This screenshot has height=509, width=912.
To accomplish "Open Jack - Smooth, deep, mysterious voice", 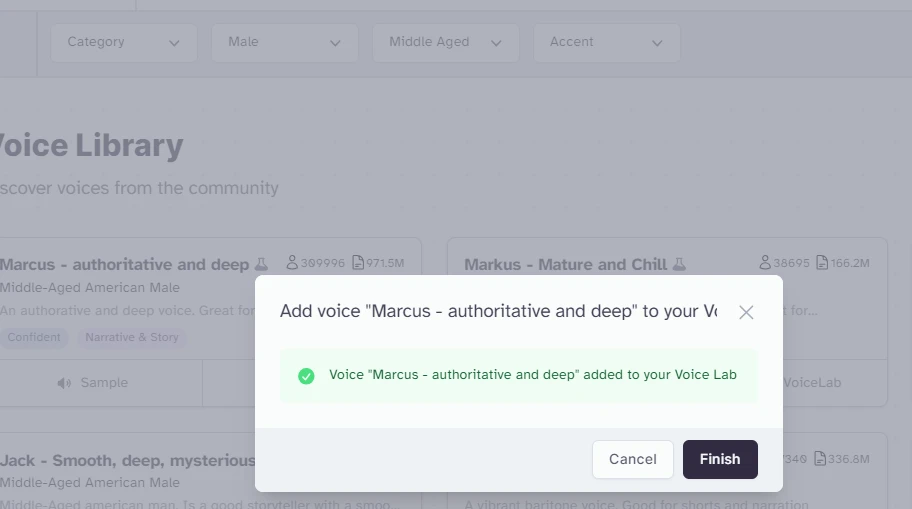I will pos(127,461).
